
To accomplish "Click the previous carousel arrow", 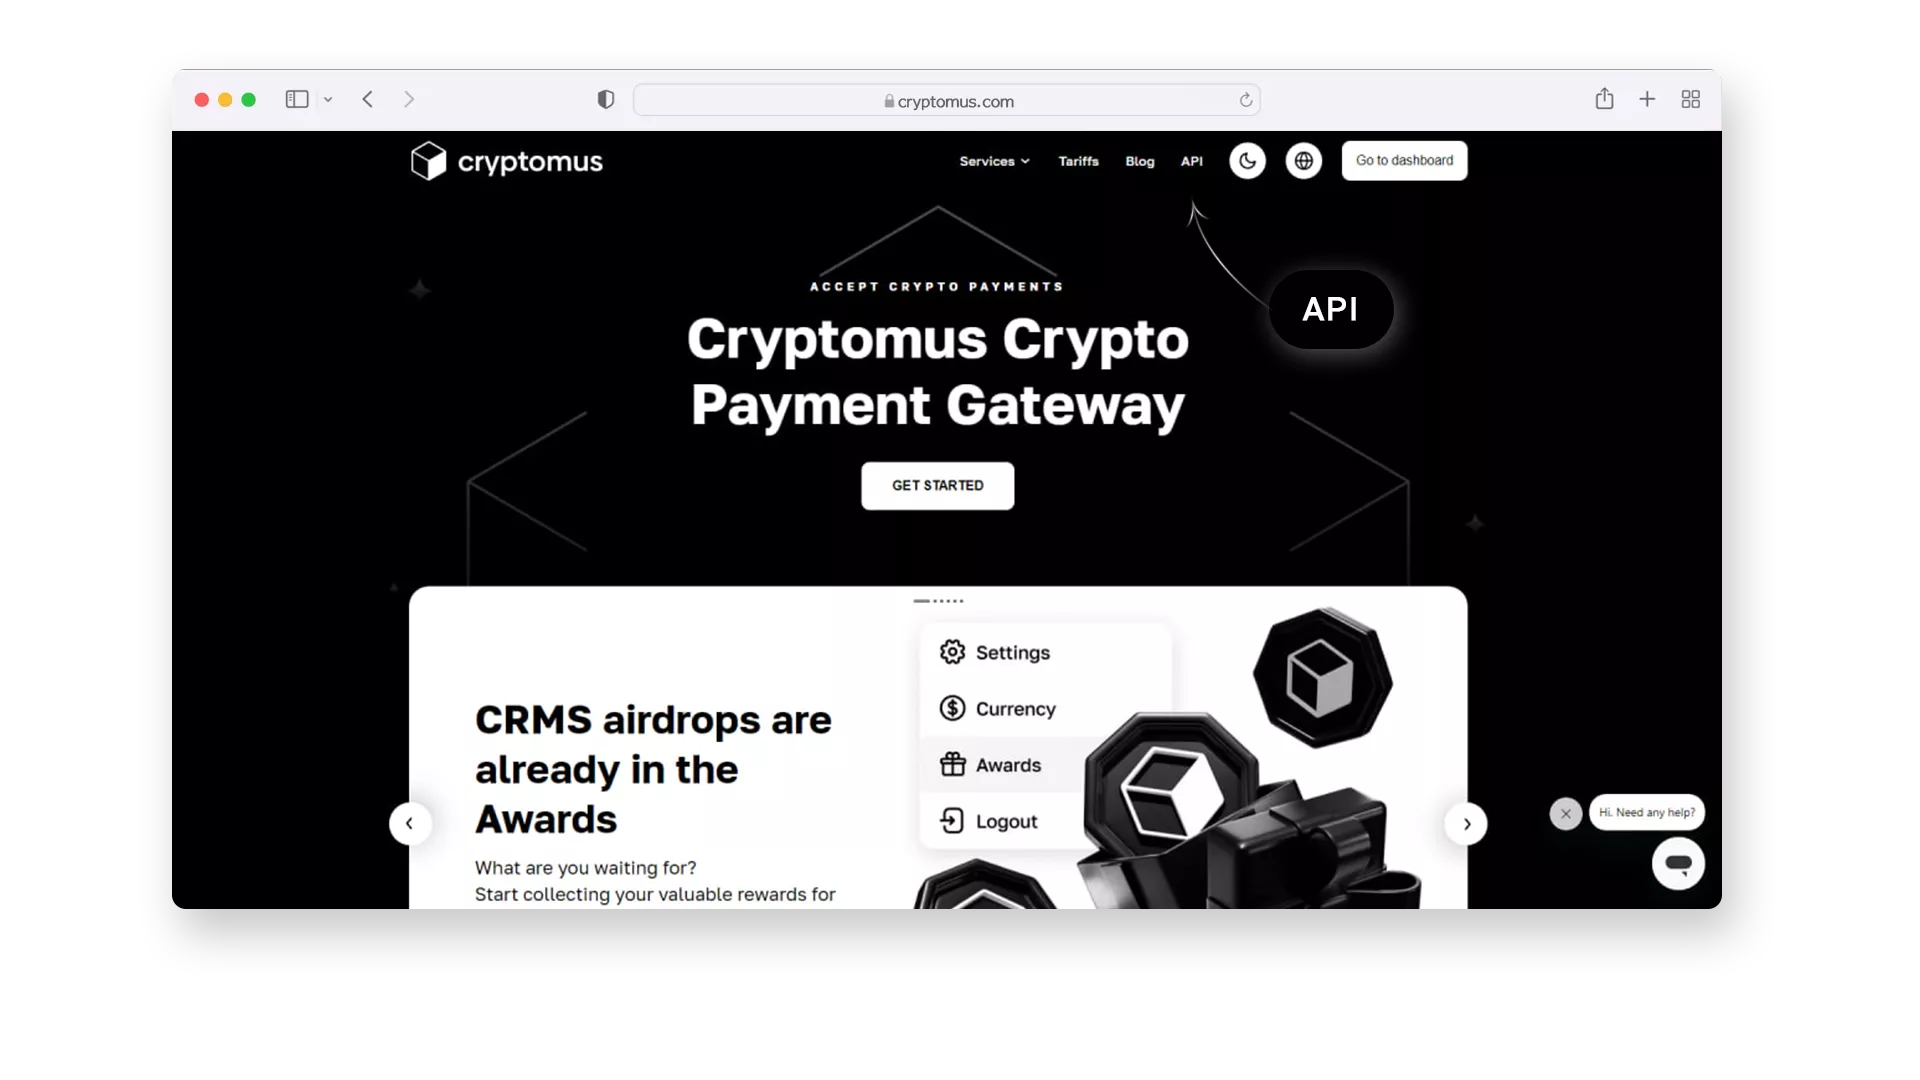I will (409, 823).
